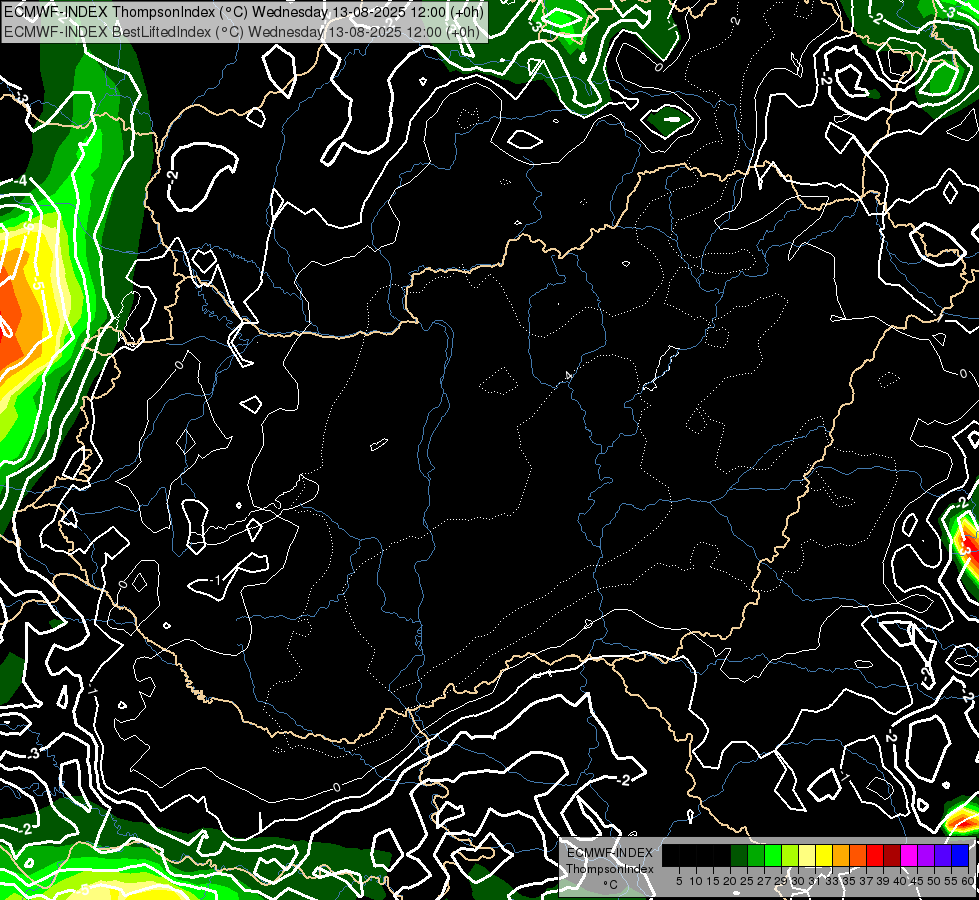Click the legend scale value 39
This screenshot has width=979, height=900.
(x=883, y=881)
